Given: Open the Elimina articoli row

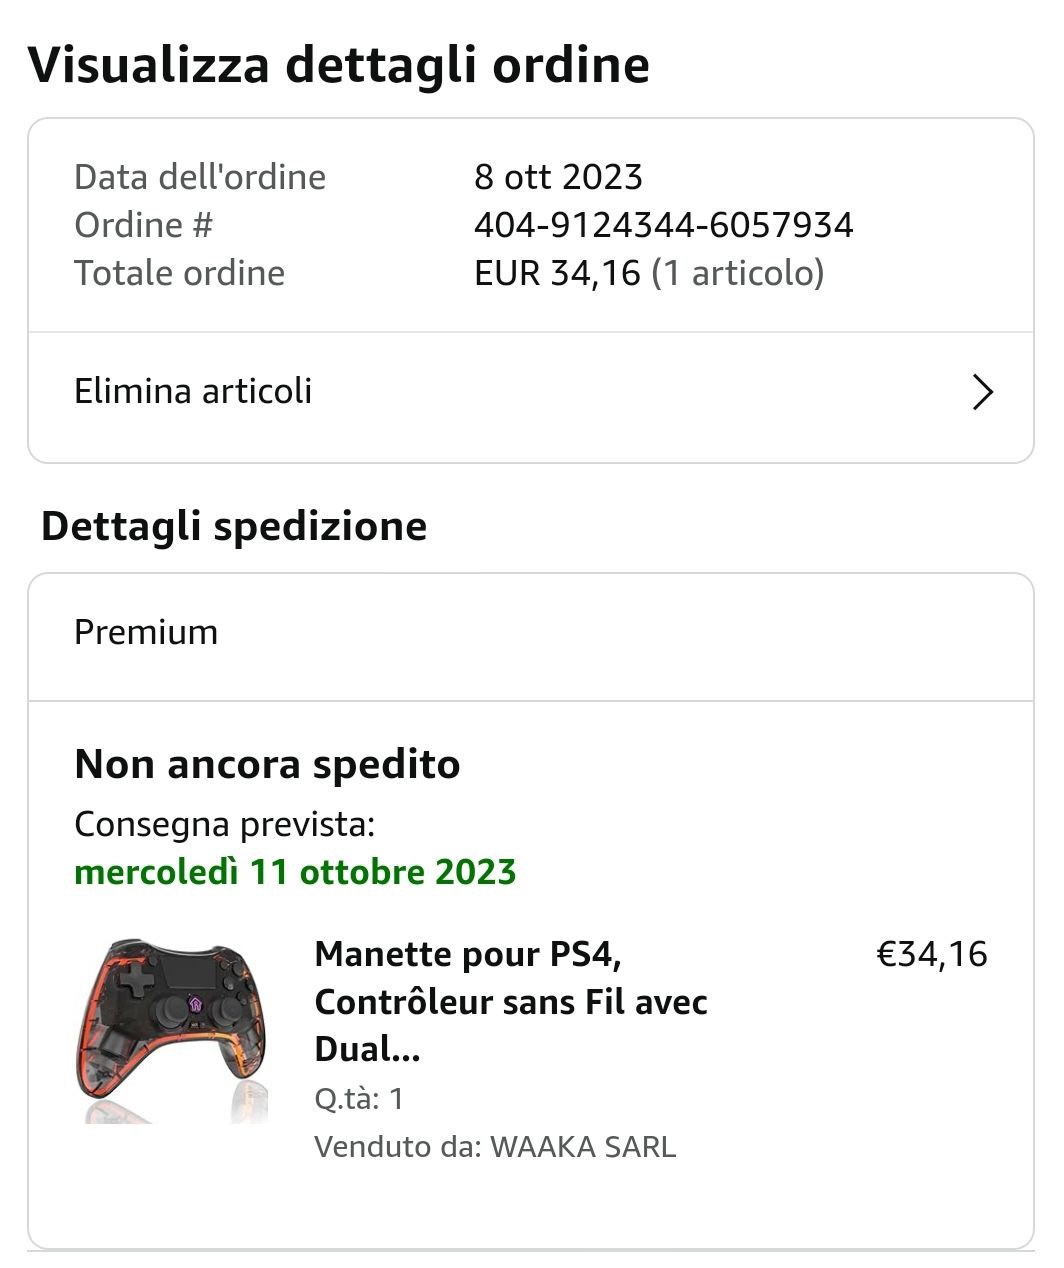Looking at the screenshot, I should (192, 391).
